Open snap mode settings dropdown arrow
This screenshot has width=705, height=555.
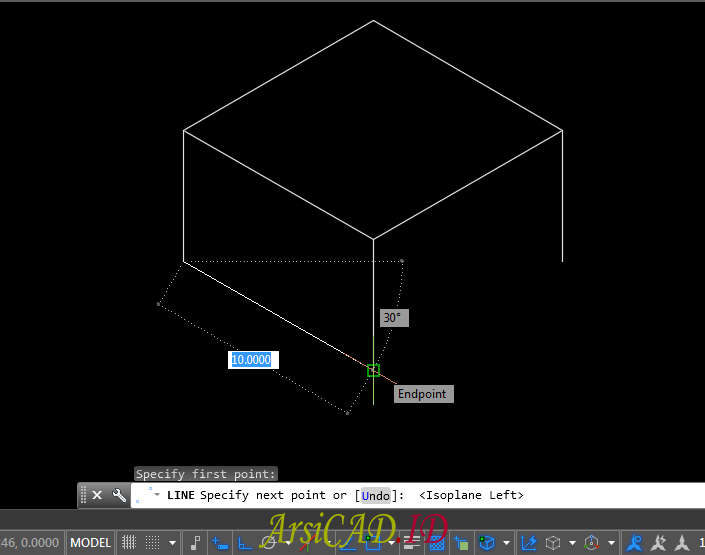tap(172, 543)
